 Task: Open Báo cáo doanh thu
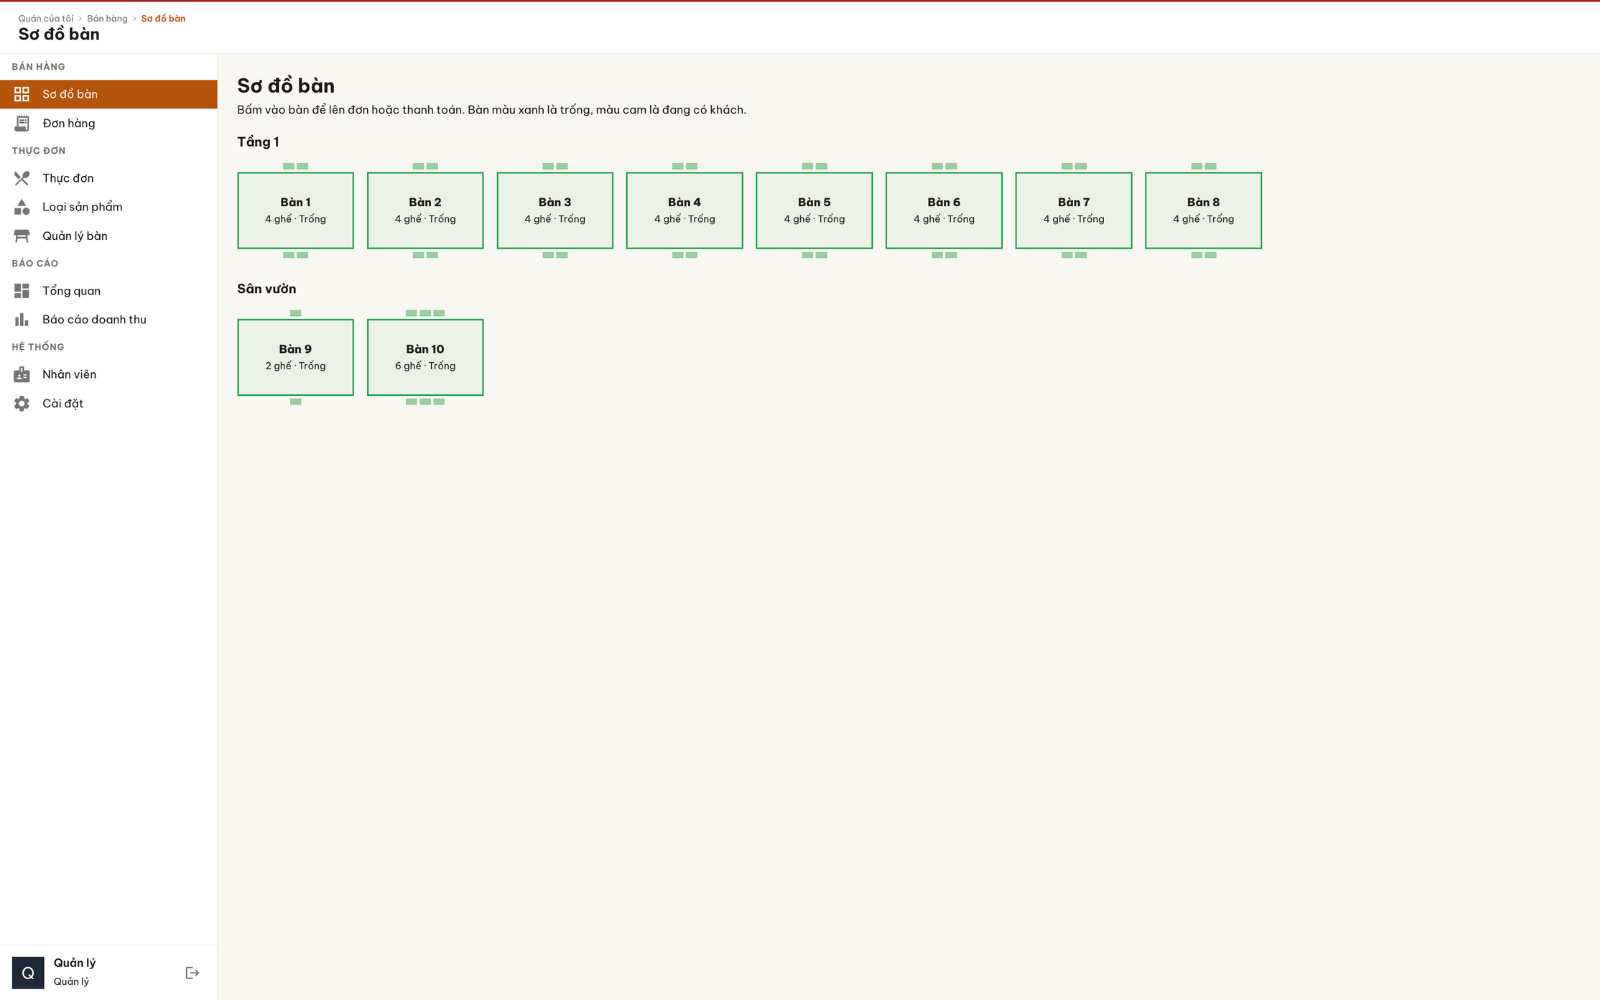pyautogui.click(x=108, y=320)
